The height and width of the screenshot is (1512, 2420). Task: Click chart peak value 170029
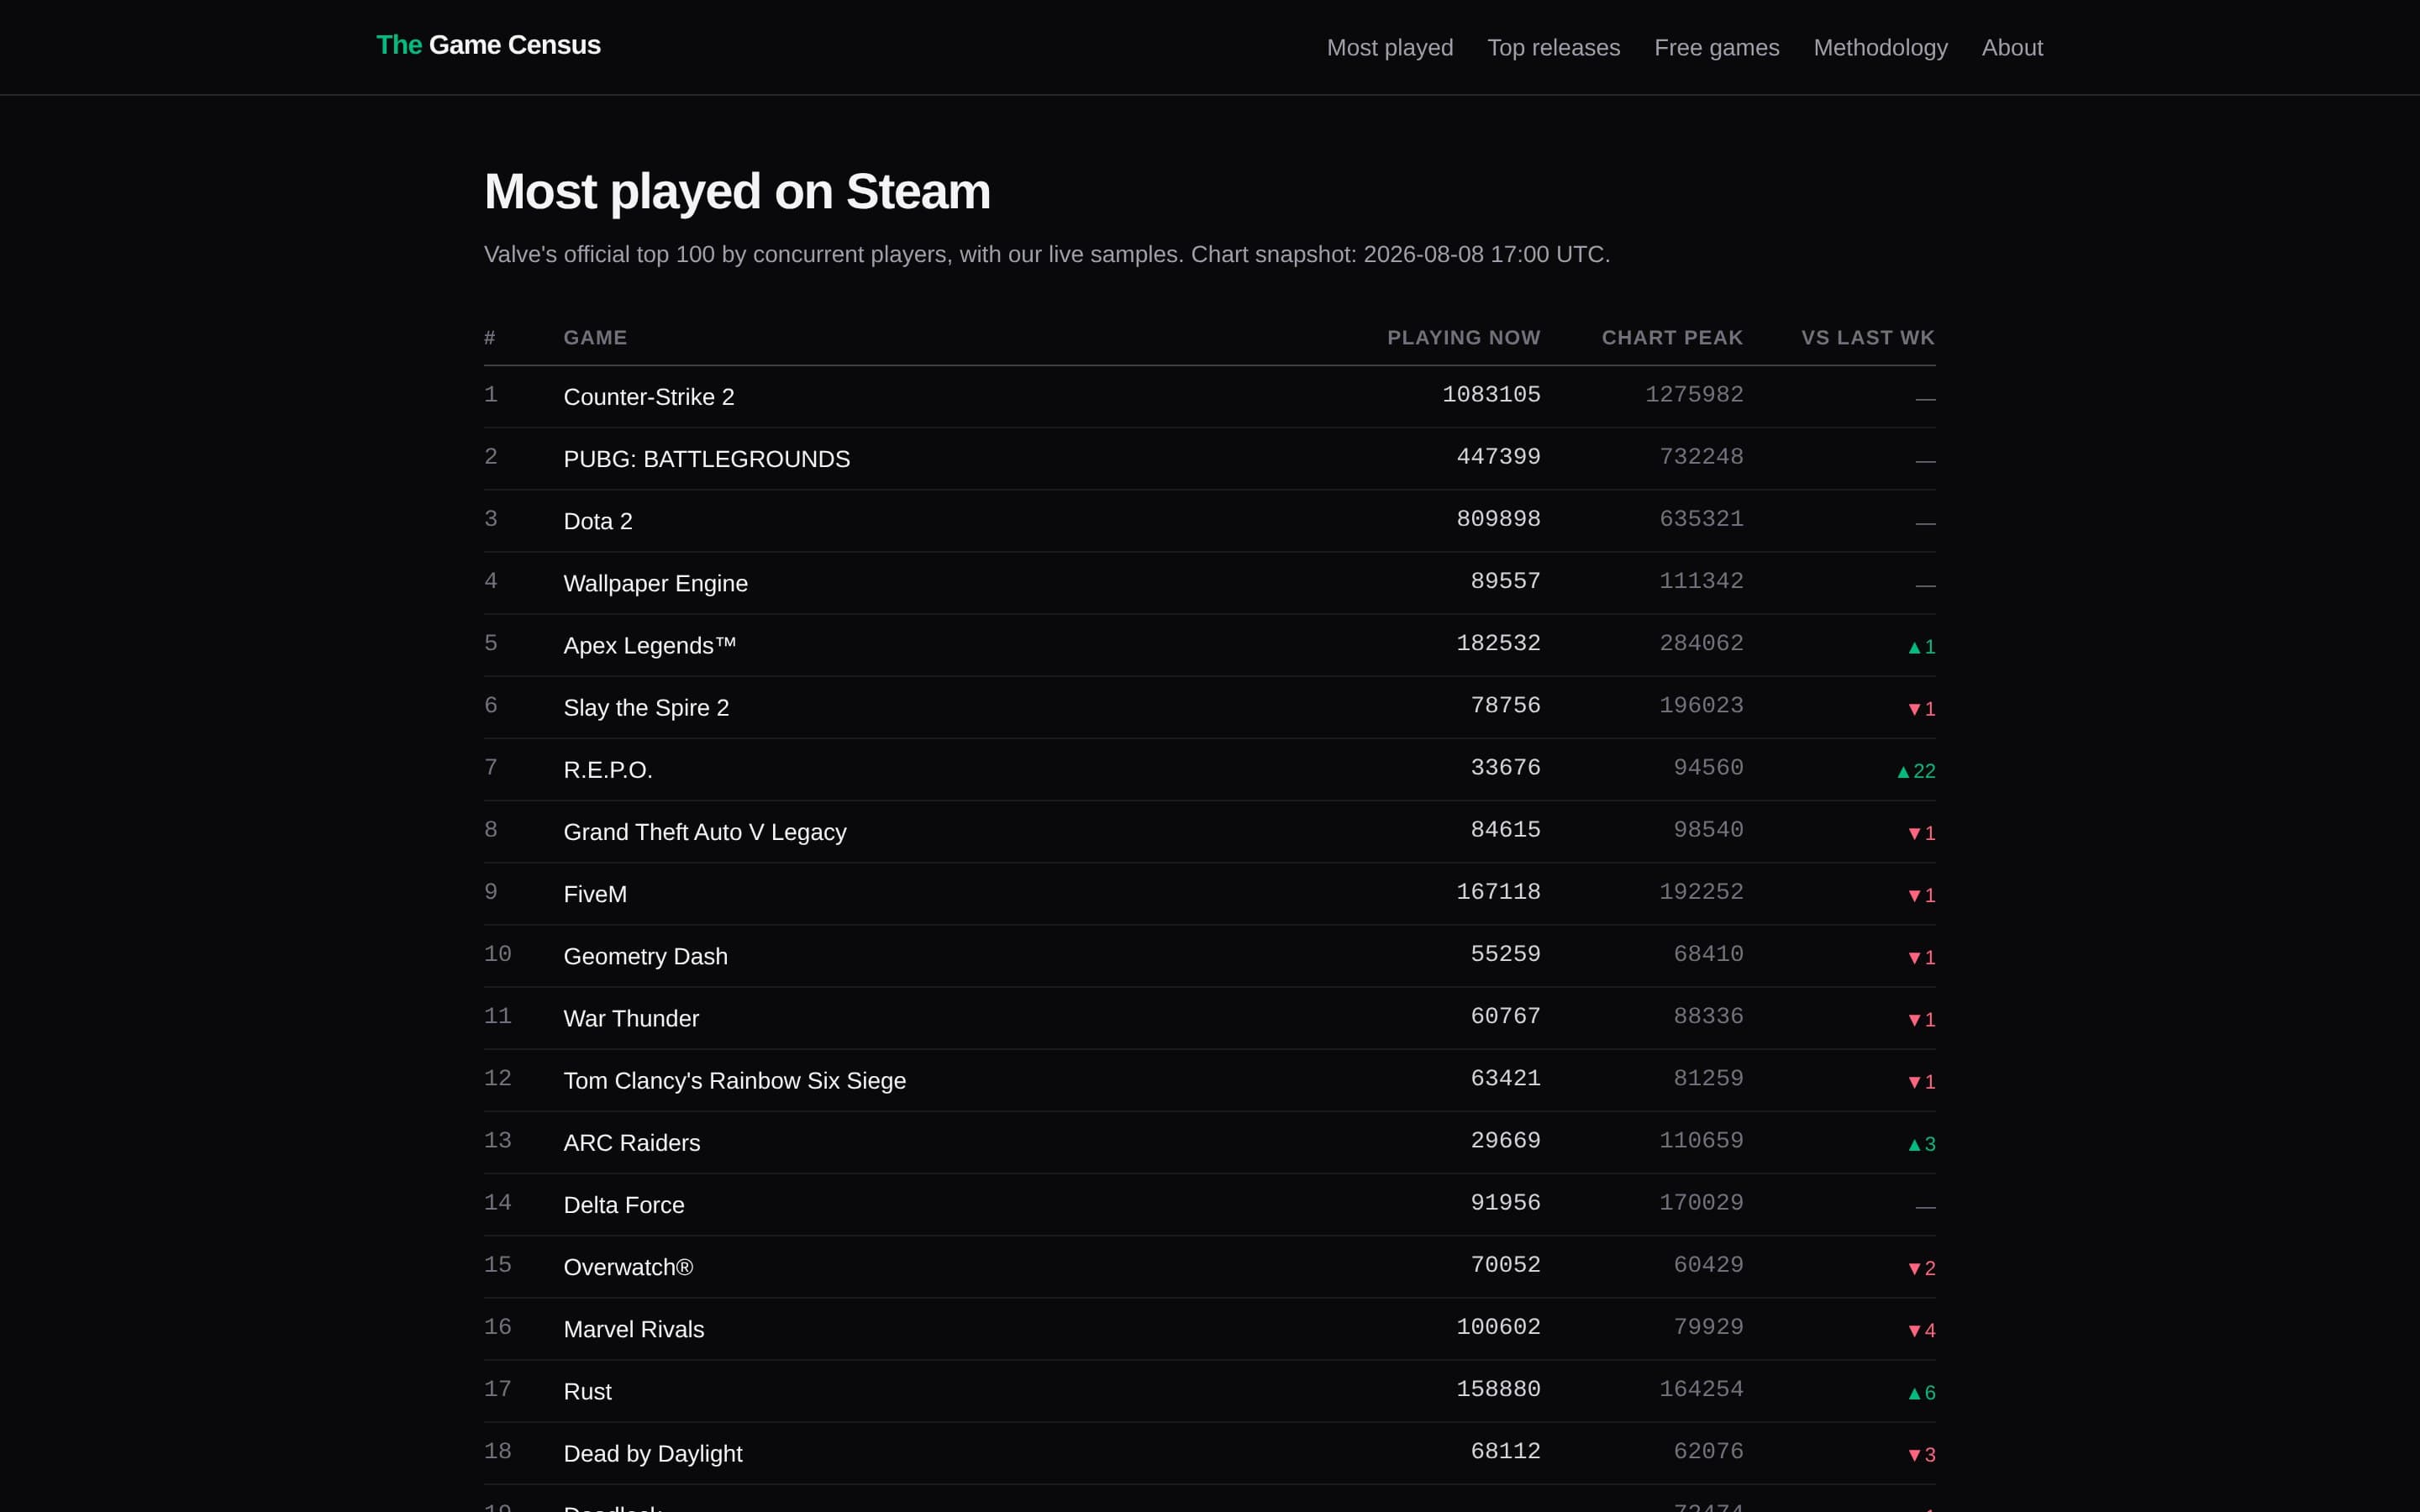click(x=1701, y=1202)
